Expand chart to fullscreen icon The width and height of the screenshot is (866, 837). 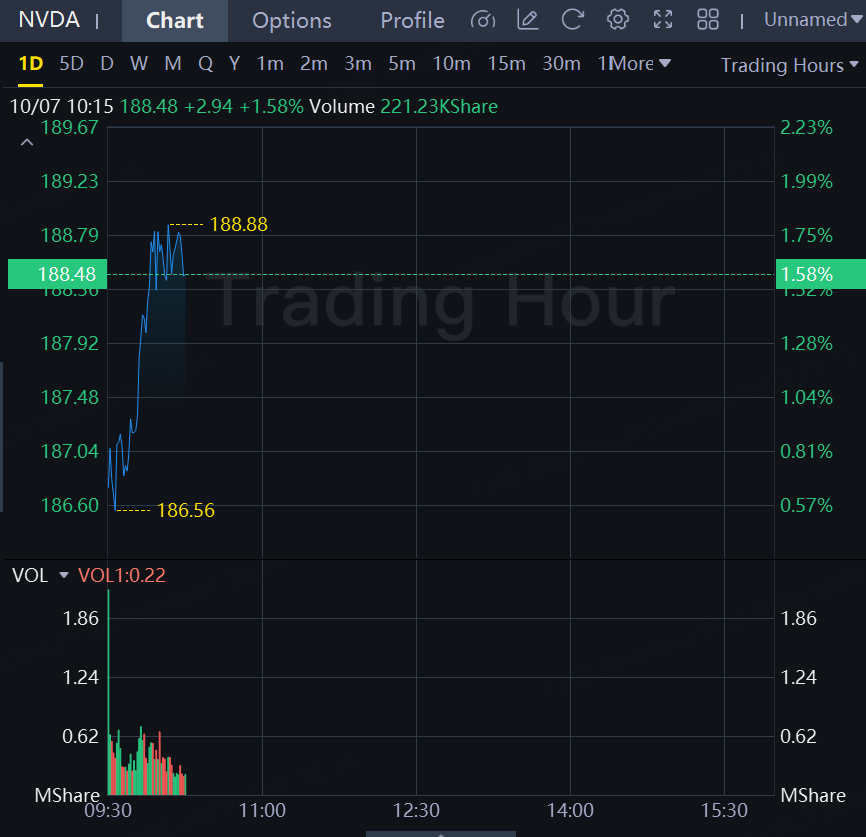[x=663, y=20]
